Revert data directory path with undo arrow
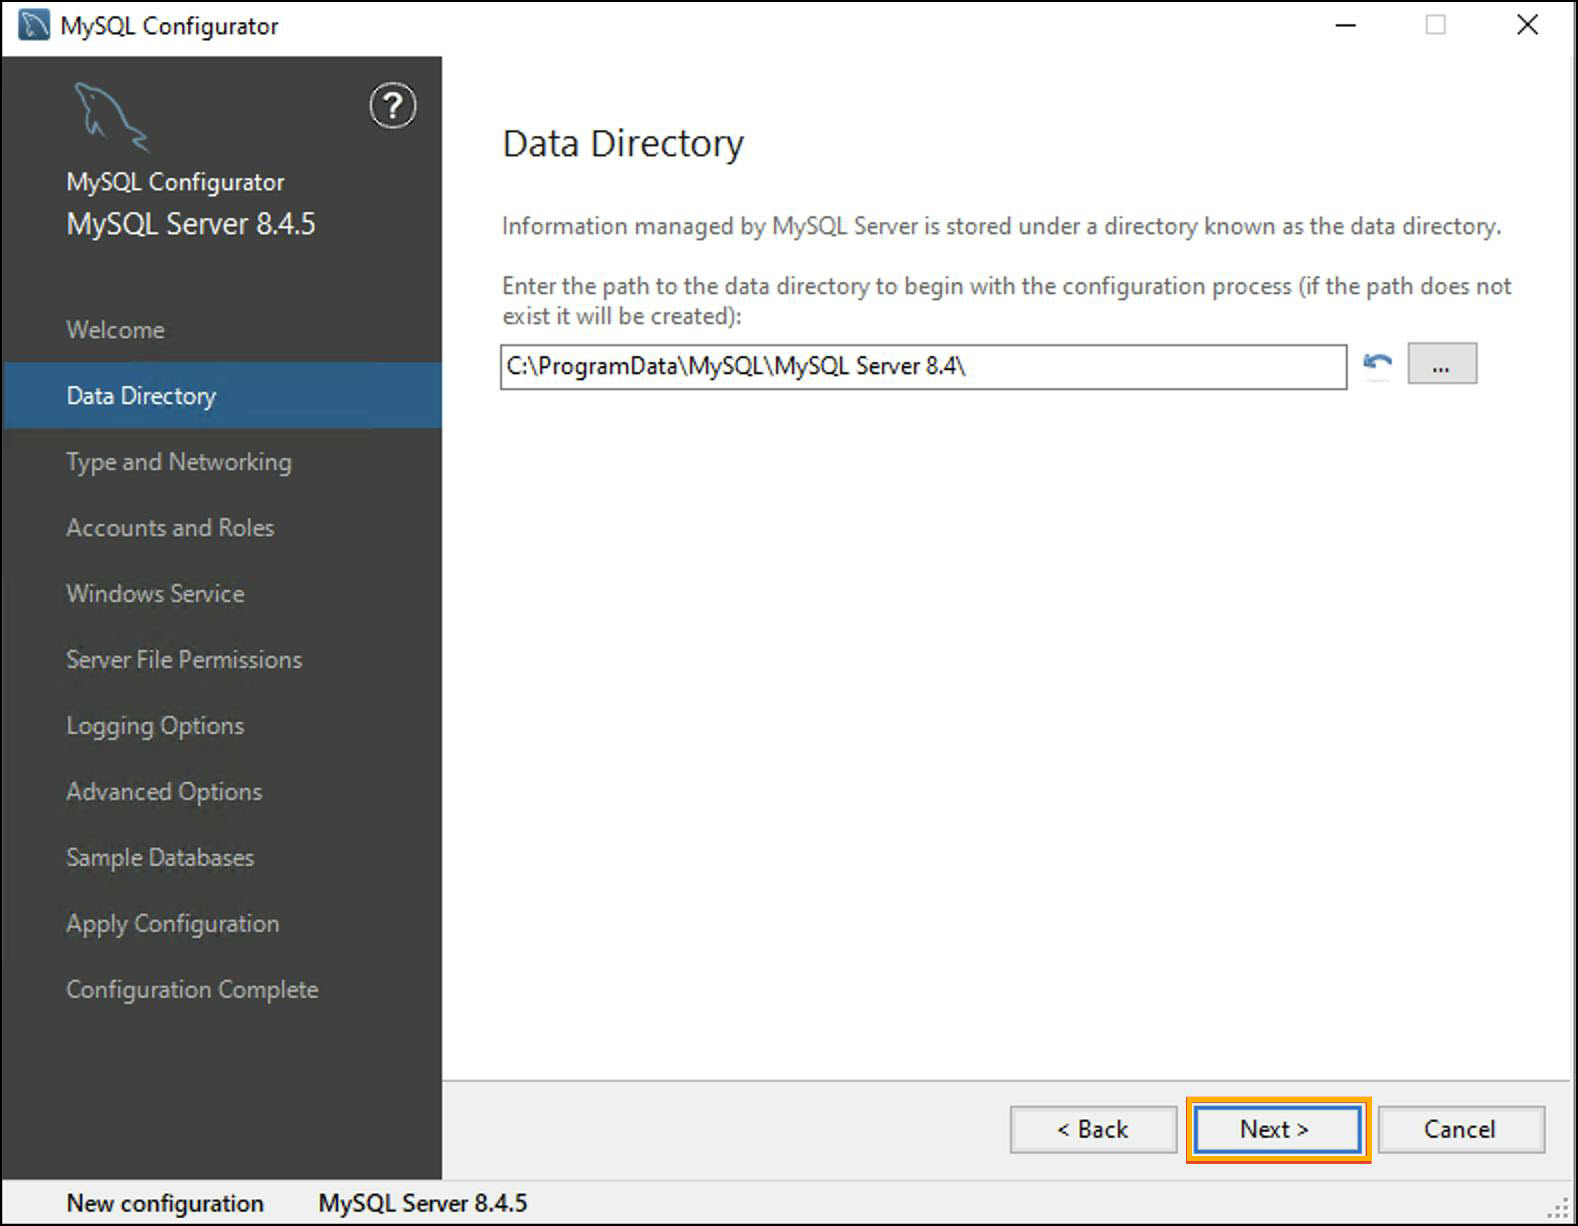This screenshot has width=1578, height=1226. [x=1378, y=364]
